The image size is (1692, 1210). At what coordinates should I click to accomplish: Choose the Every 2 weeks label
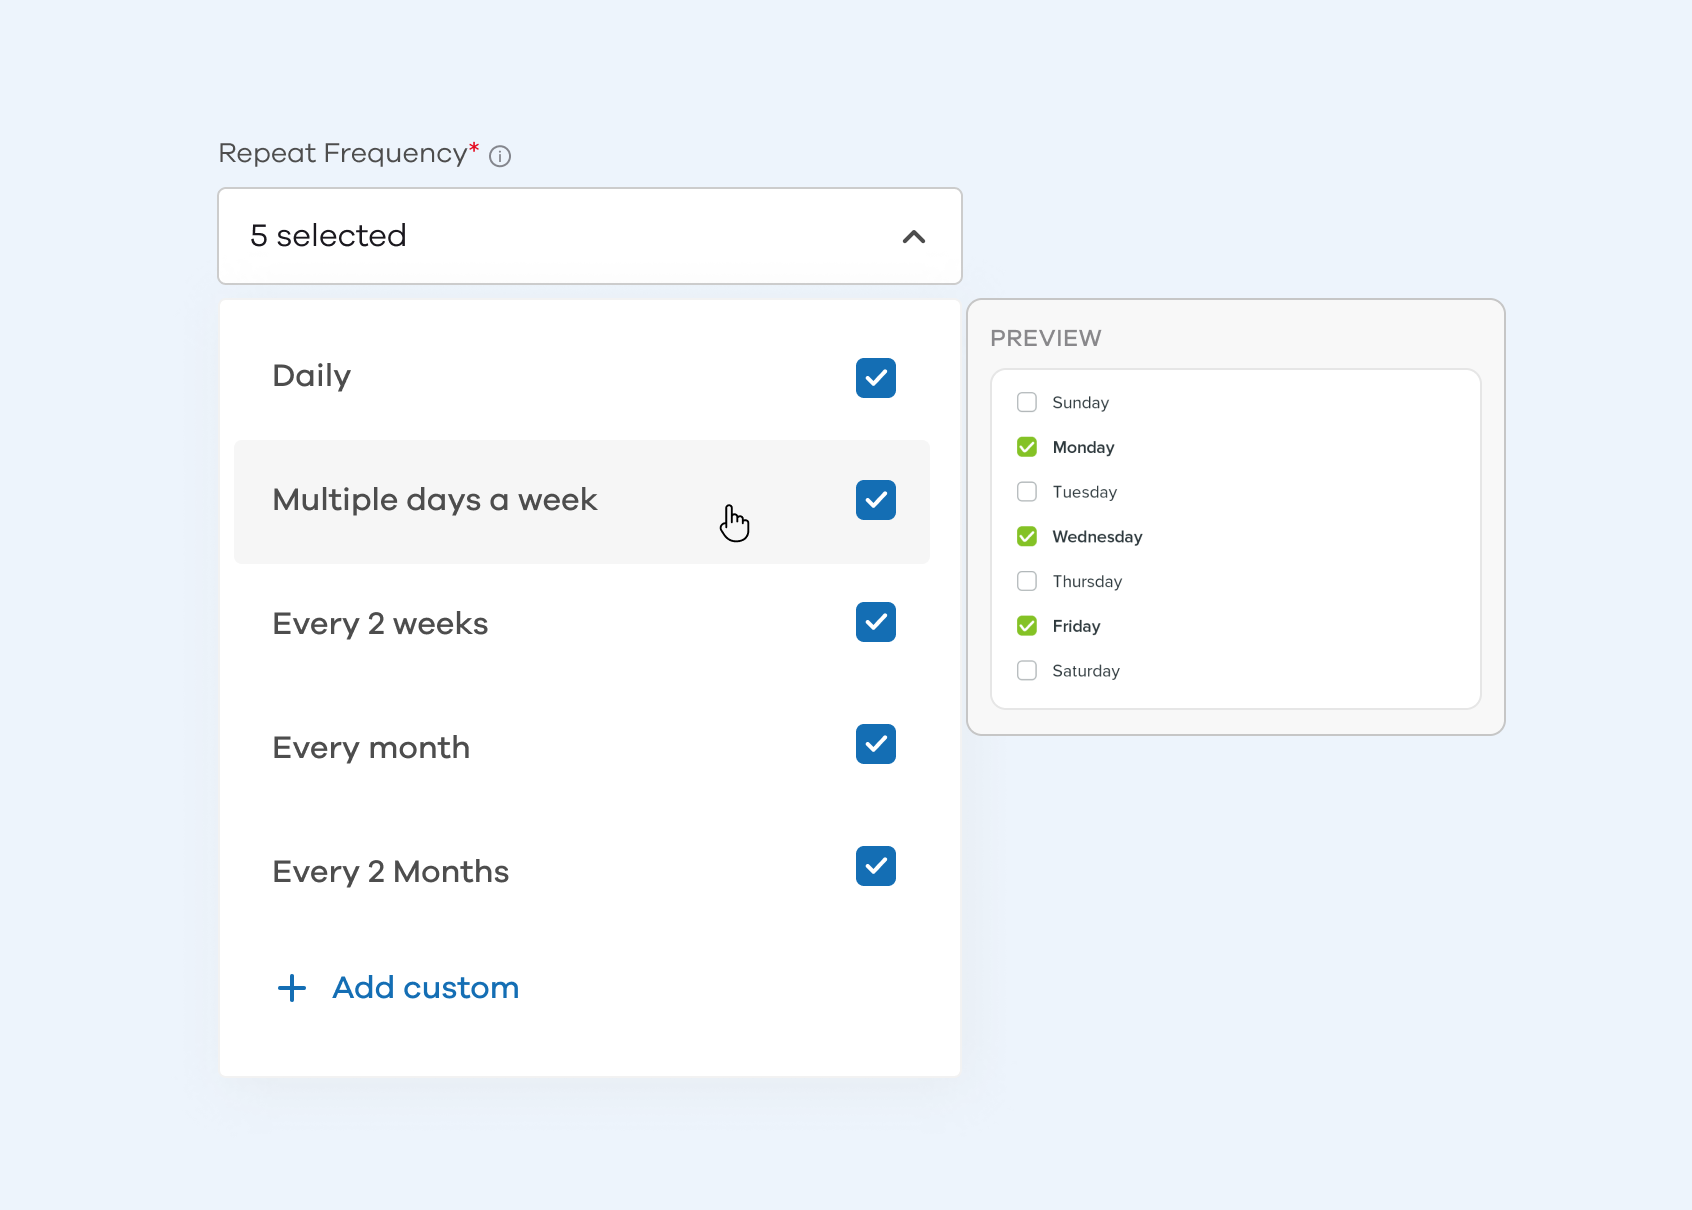point(380,624)
